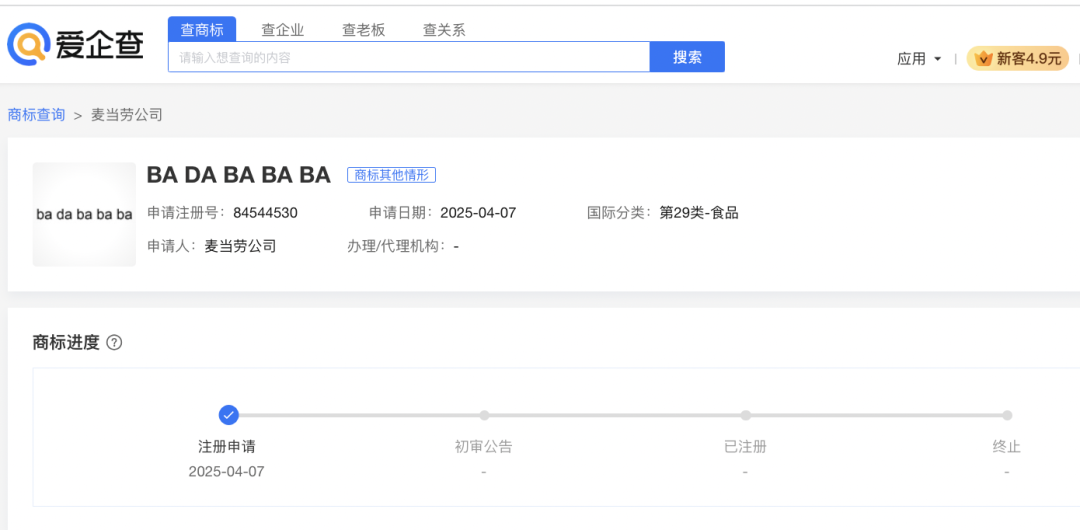Click the BA DA BA BA BA title
This screenshot has width=1080, height=530.
[239, 175]
